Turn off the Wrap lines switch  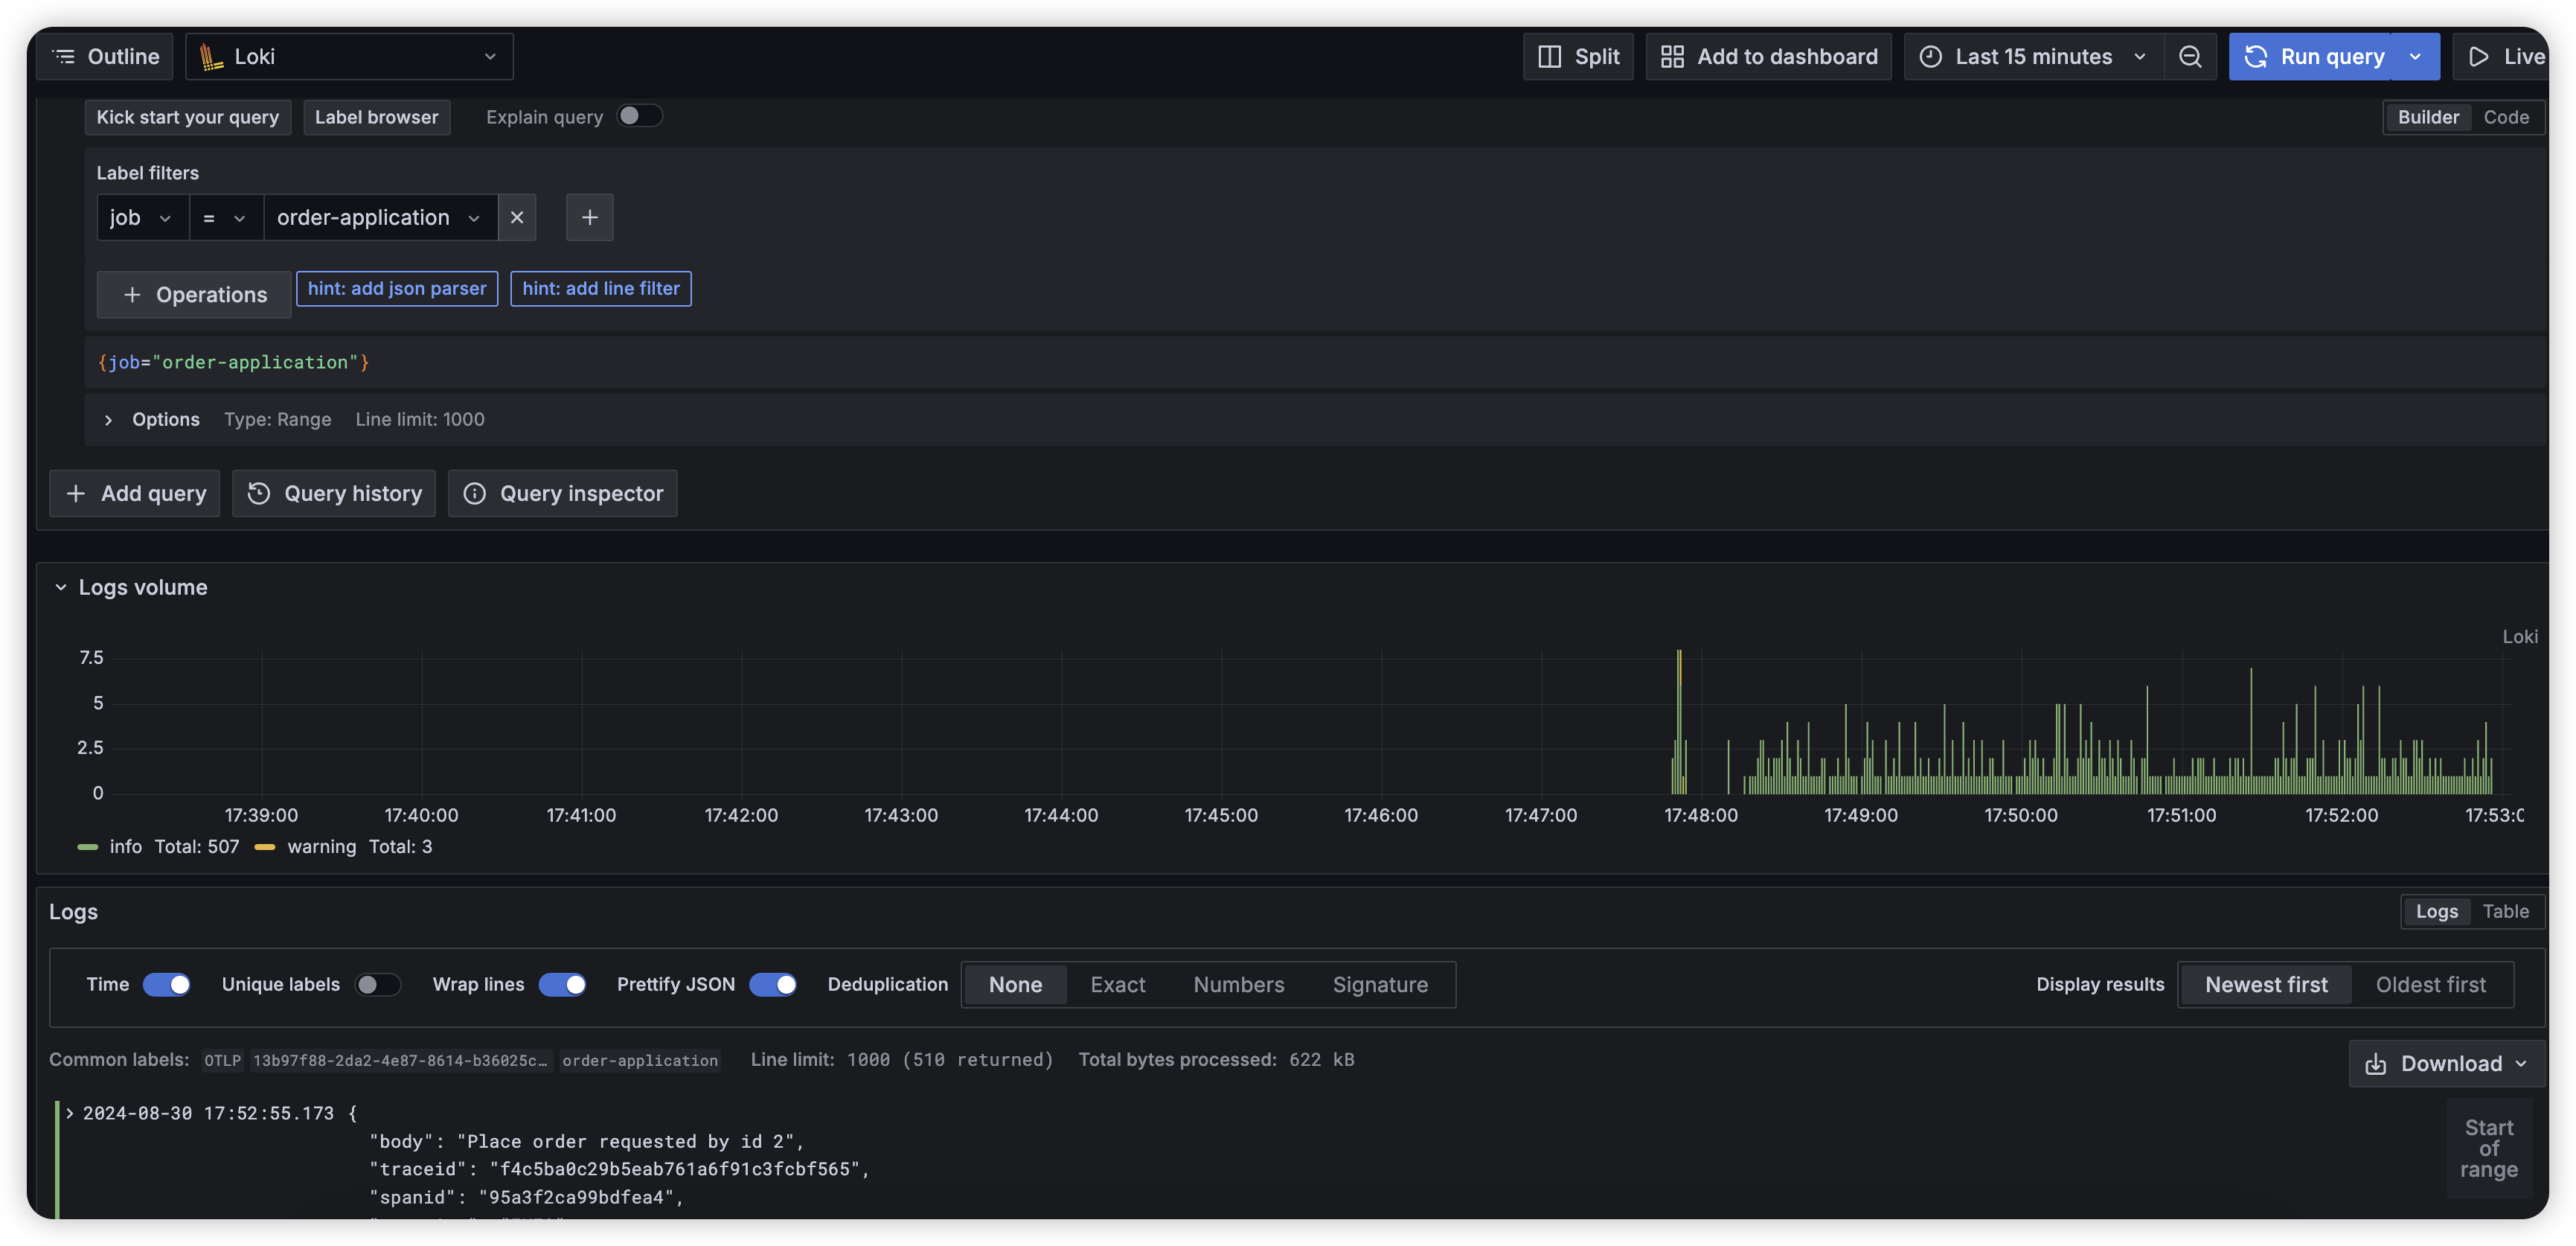point(562,985)
